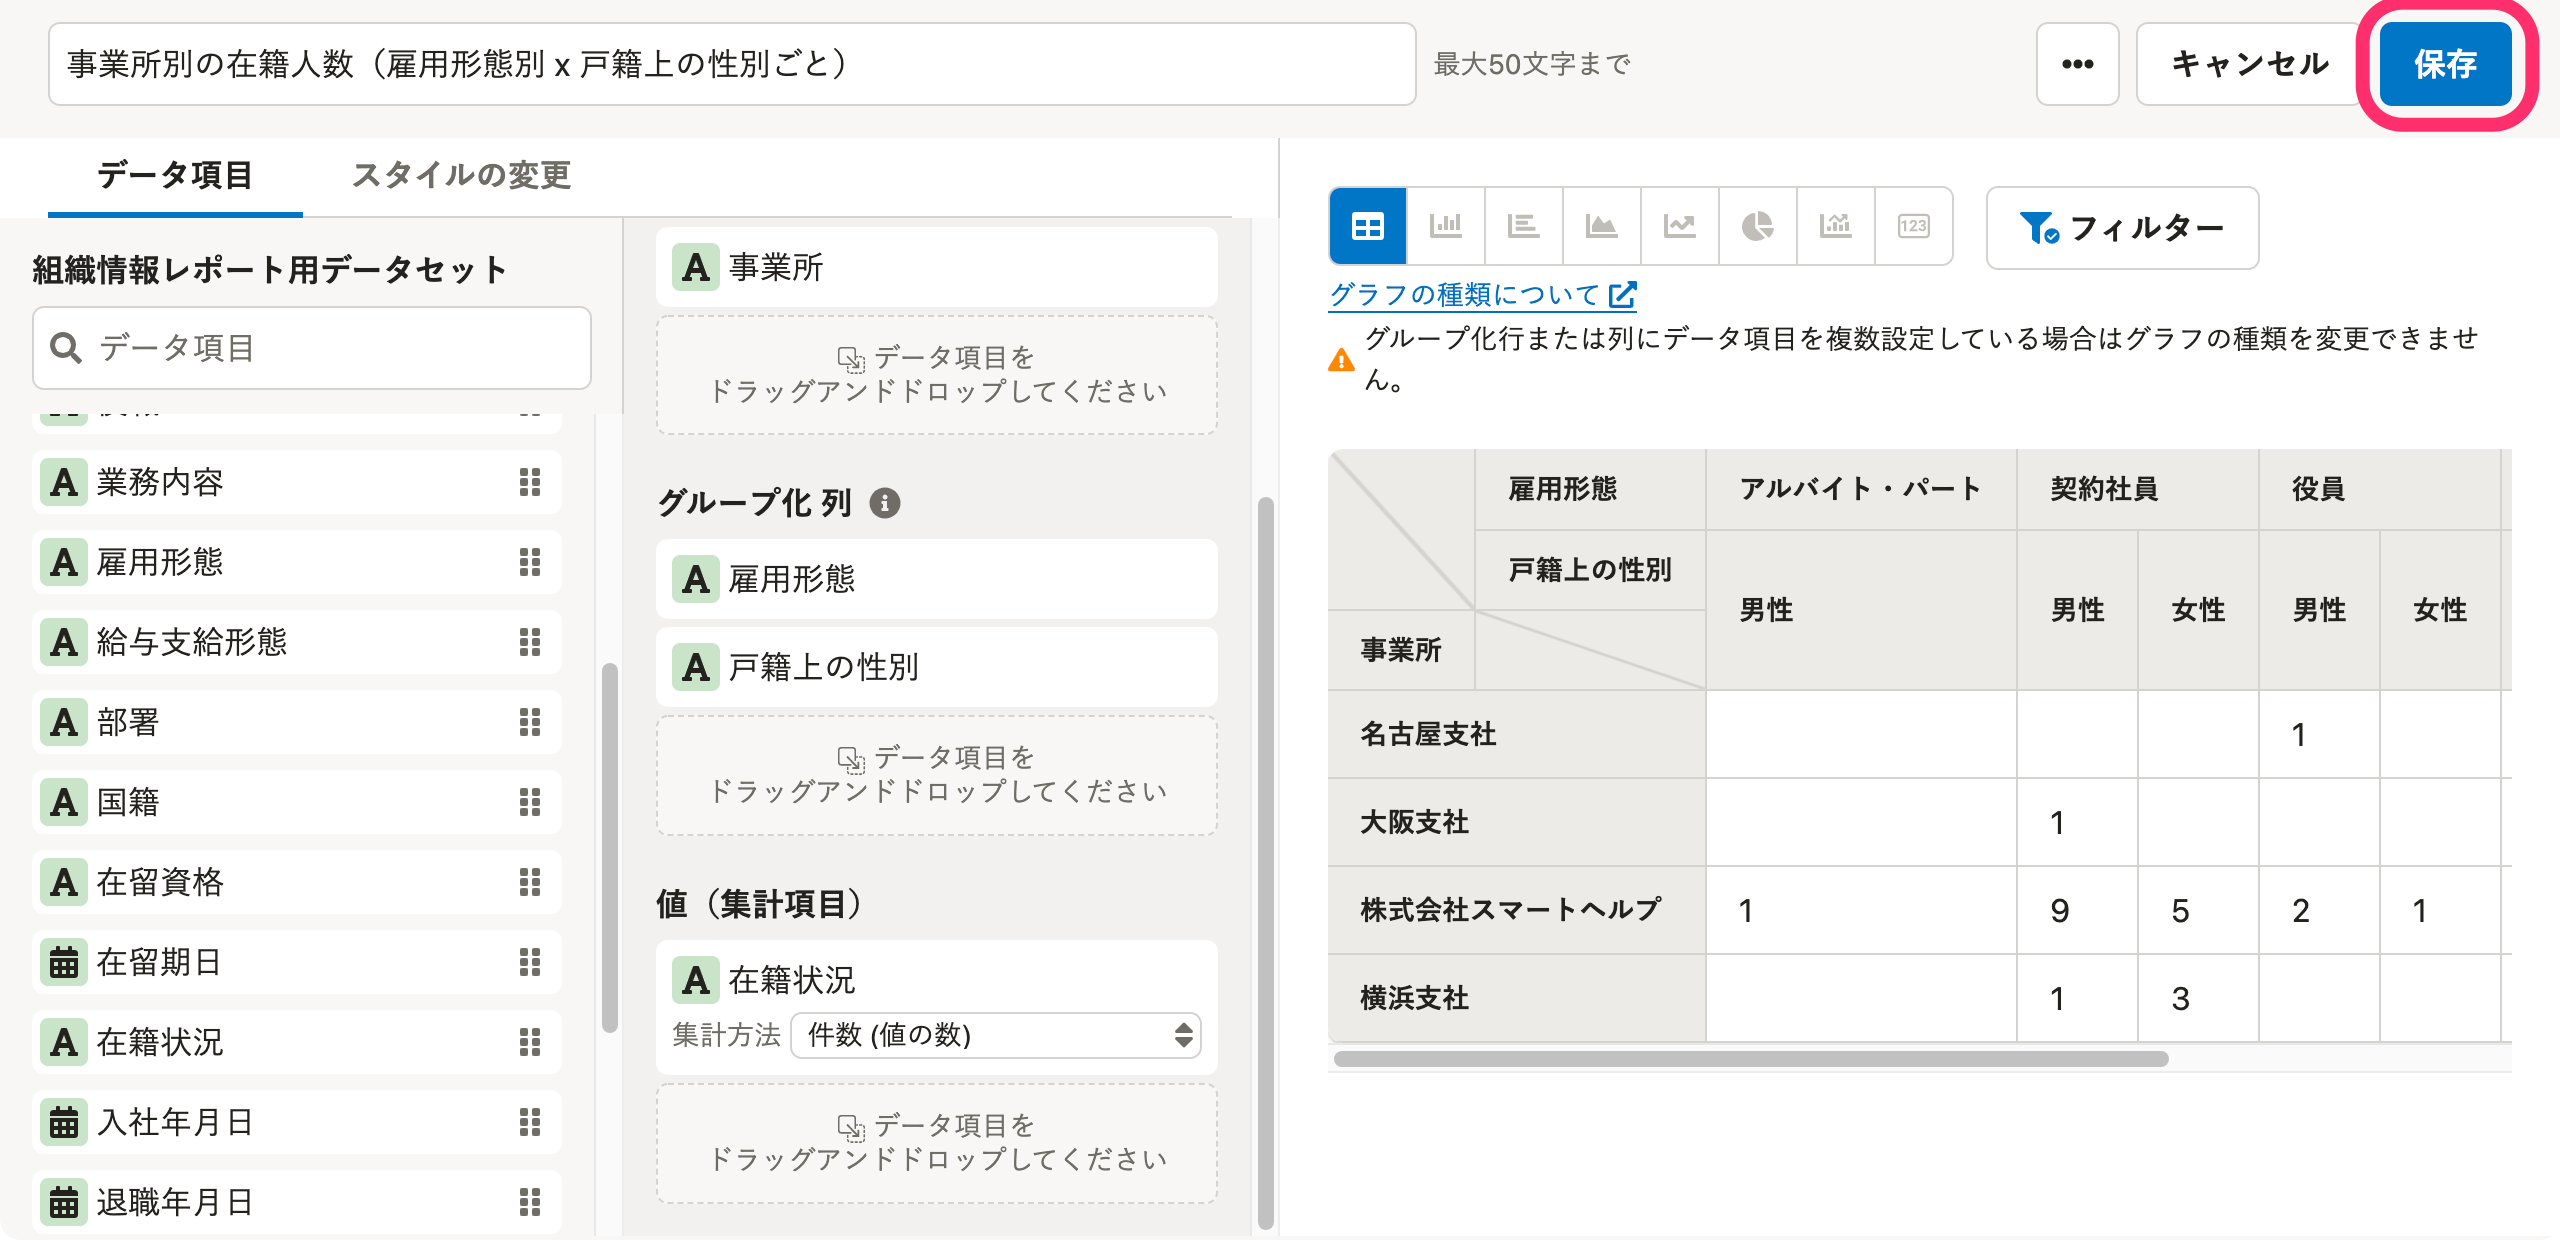
Task: Click the 事業所 item in group rows
Action: [937, 267]
